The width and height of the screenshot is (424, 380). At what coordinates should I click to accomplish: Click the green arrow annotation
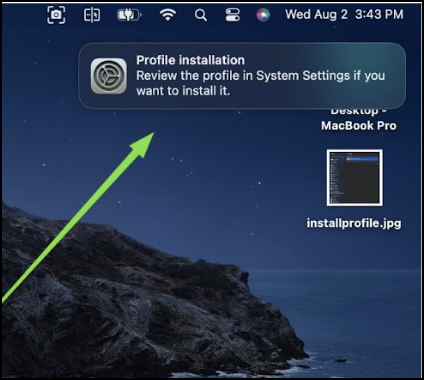coord(80,213)
